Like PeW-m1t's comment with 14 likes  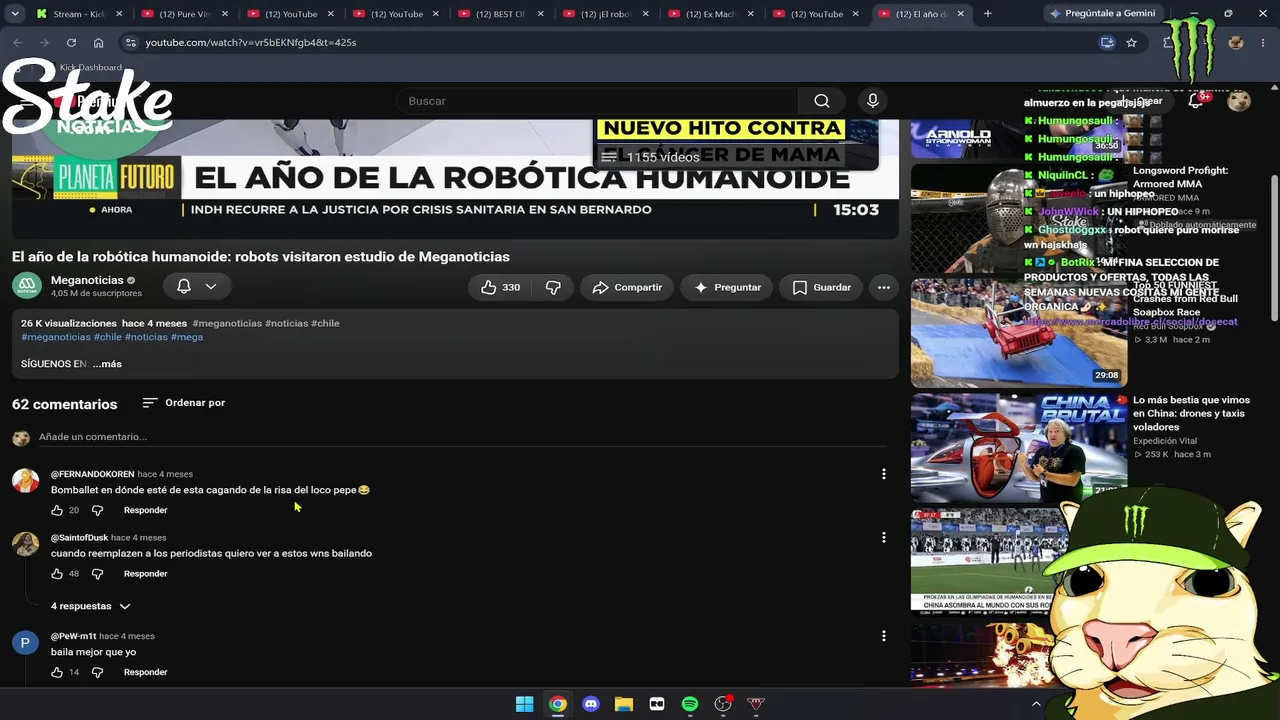pyautogui.click(x=57, y=672)
